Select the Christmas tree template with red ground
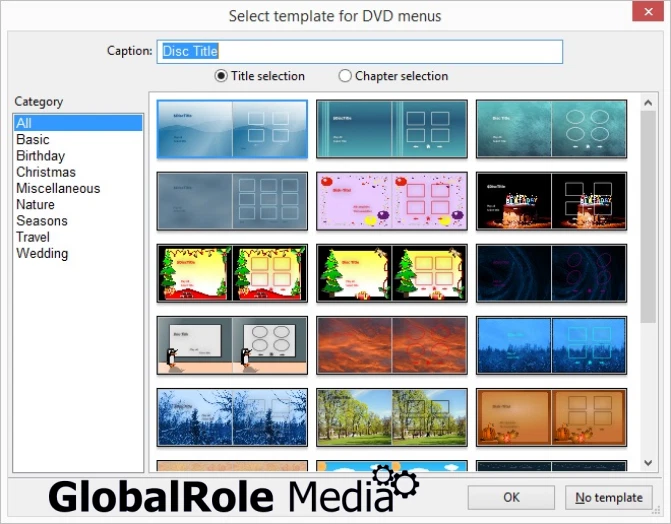The width and height of the screenshot is (671, 524). pyautogui.click(x=232, y=273)
